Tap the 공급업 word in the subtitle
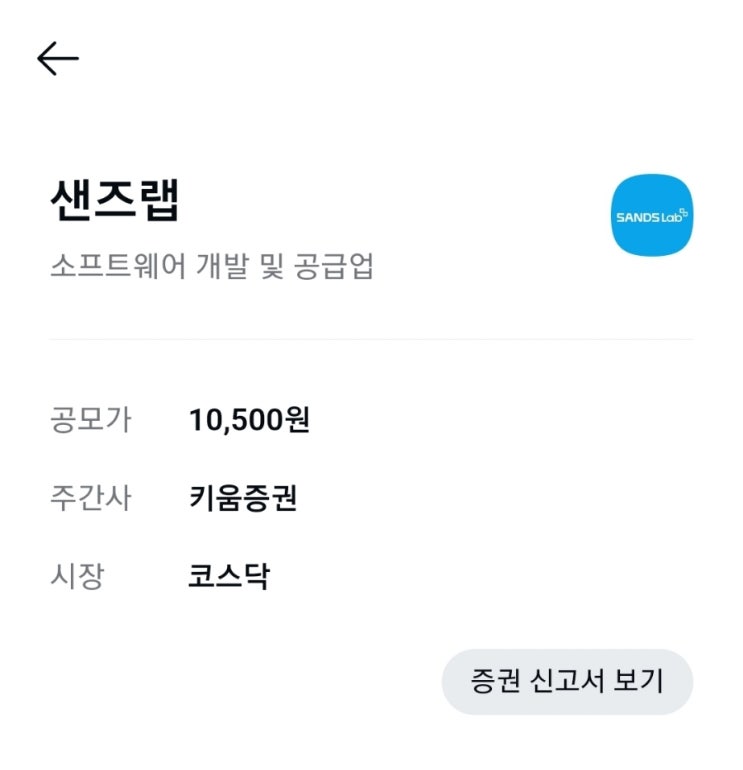Screen dimensions: 743x770 (334, 266)
